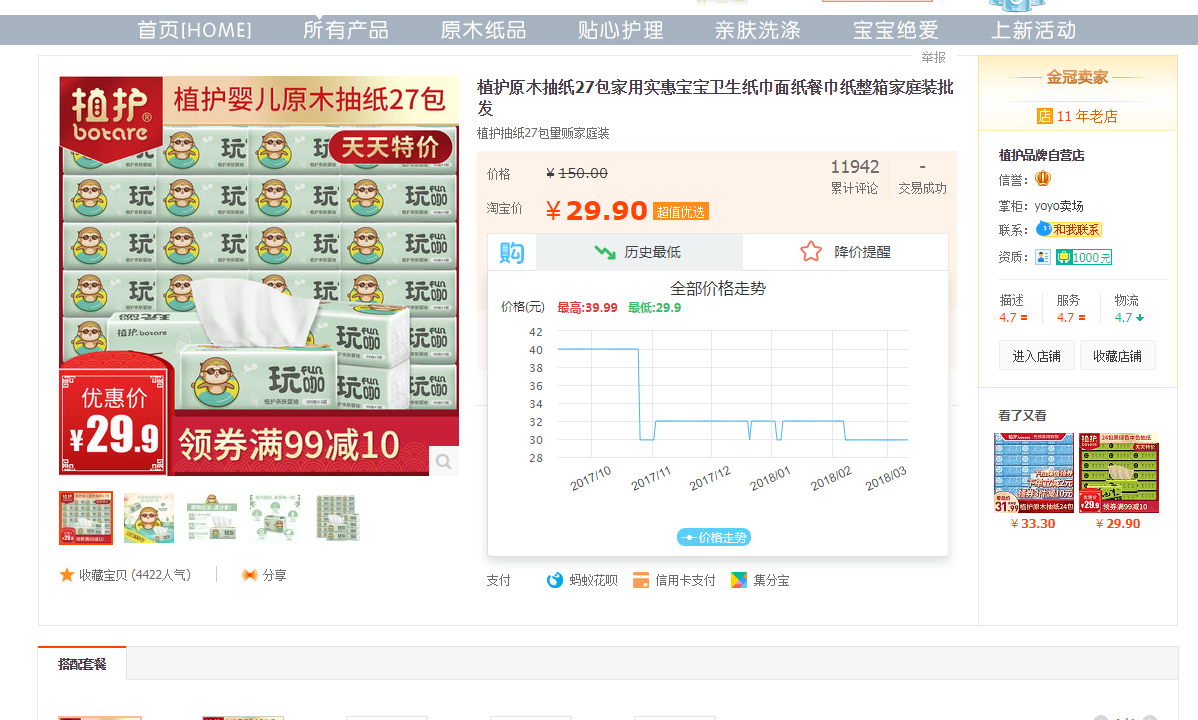
Task: Click the product title 植护原木抽纸27包
Action: click(x=715, y=97)
